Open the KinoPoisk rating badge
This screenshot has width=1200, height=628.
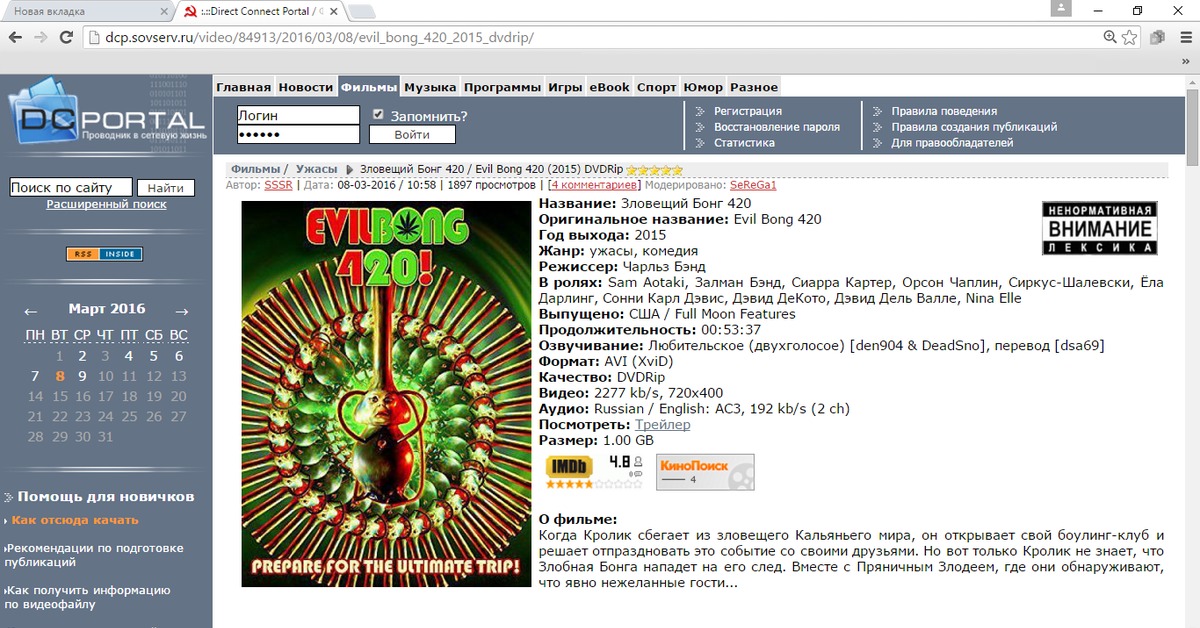pyautogui.click(x=705, y=472)
